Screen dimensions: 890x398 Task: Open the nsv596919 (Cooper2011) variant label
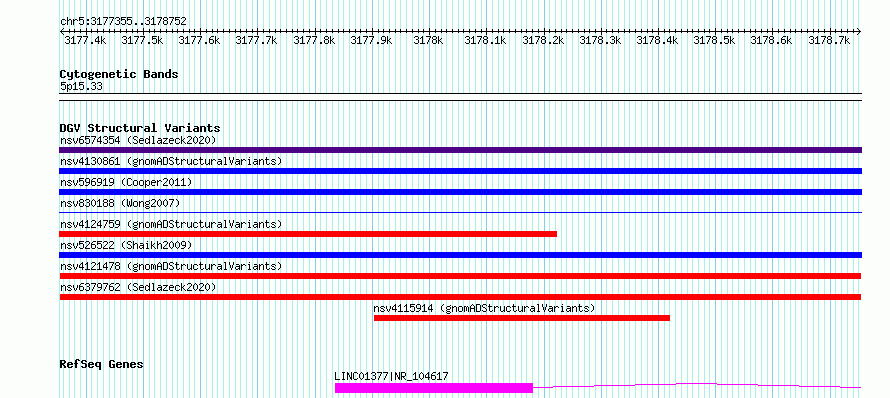point(126,182)
